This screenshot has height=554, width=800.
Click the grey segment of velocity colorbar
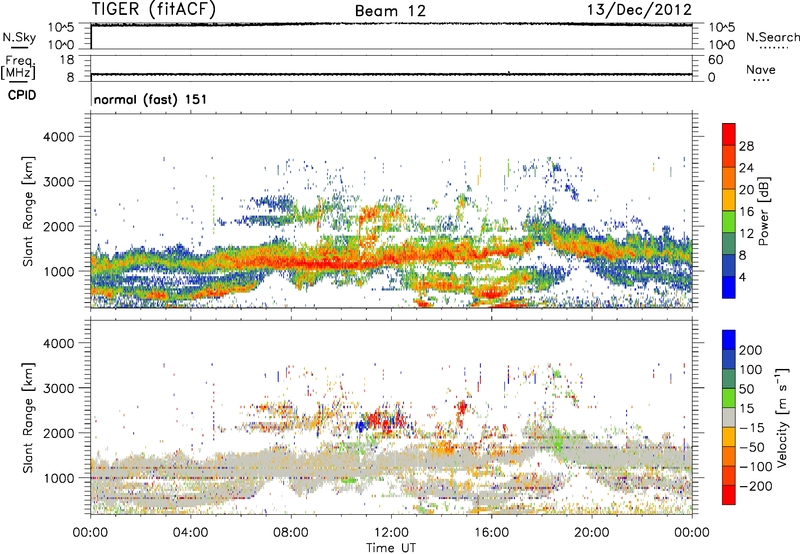coord(729,418)
